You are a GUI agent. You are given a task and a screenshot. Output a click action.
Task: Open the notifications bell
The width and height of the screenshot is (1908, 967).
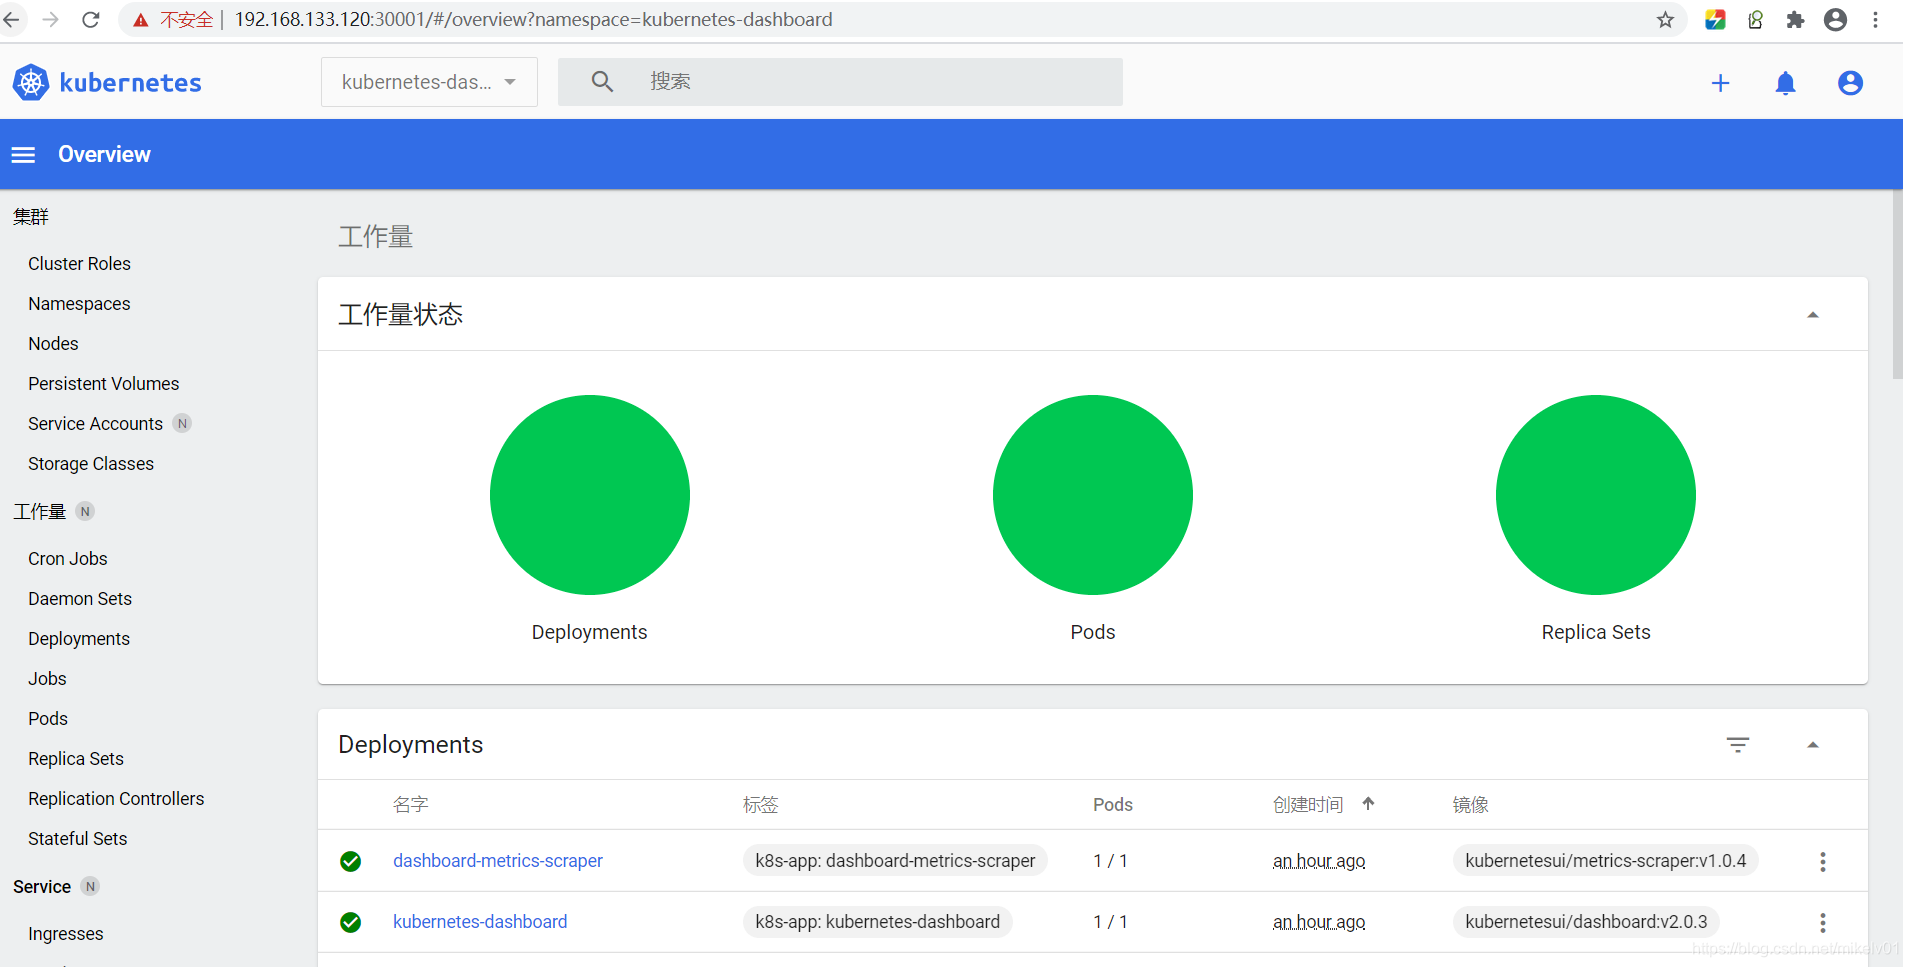[1785, 83]
